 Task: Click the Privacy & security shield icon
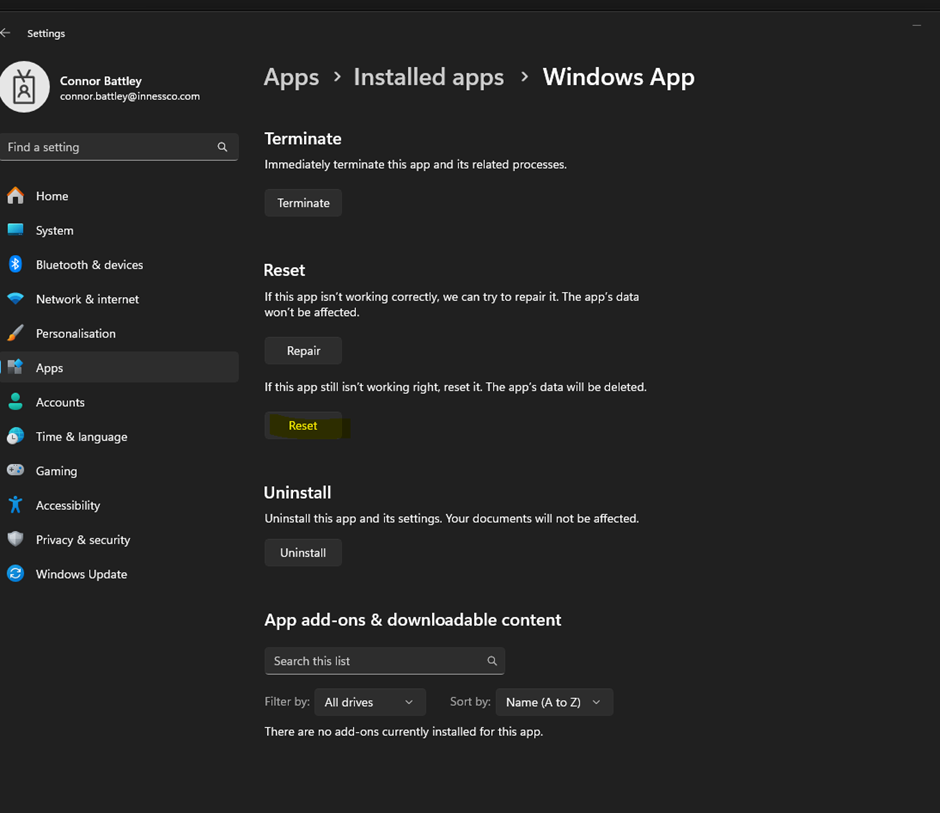pos(15,539)
